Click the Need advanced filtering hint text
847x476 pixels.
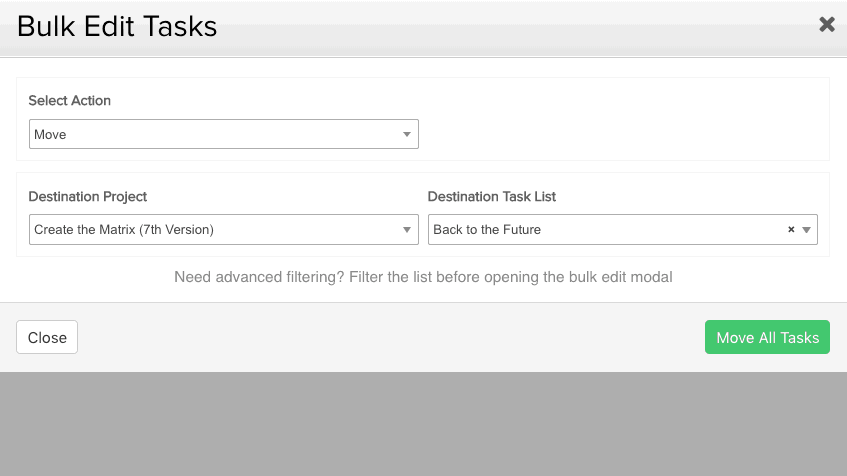click(423, 277)
